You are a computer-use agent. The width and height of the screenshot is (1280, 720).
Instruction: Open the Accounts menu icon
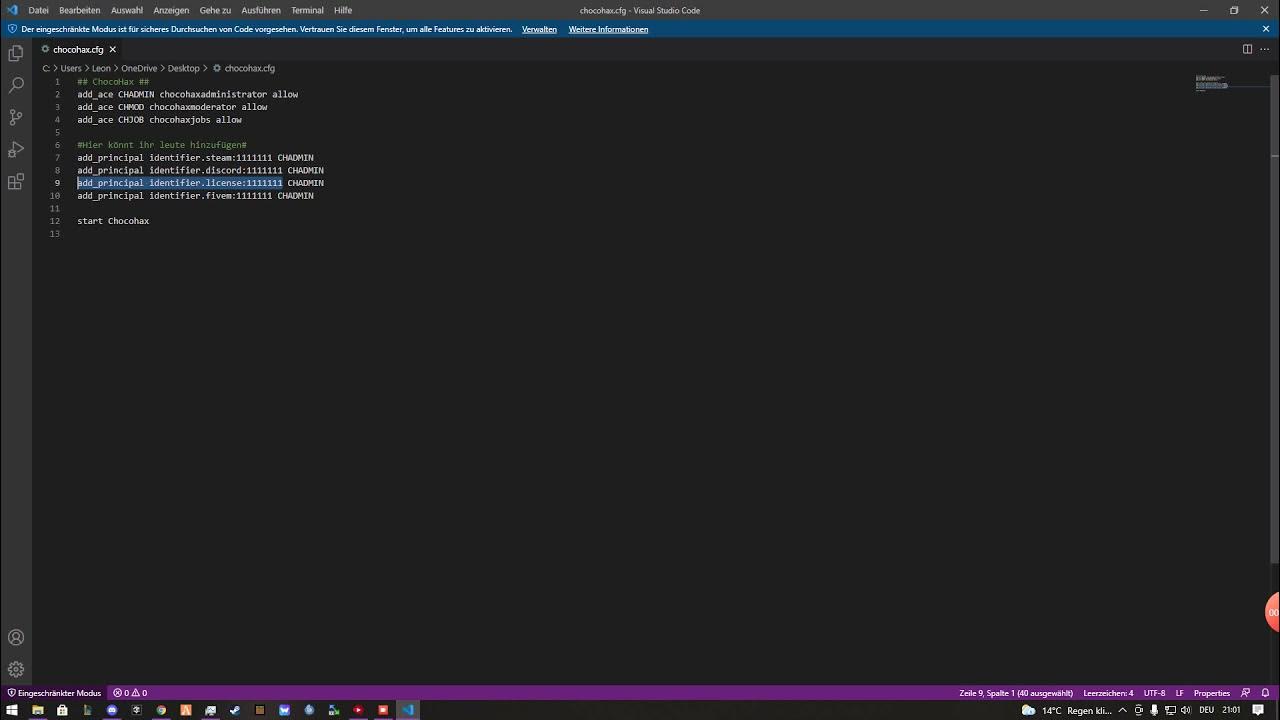pos(16,637)
